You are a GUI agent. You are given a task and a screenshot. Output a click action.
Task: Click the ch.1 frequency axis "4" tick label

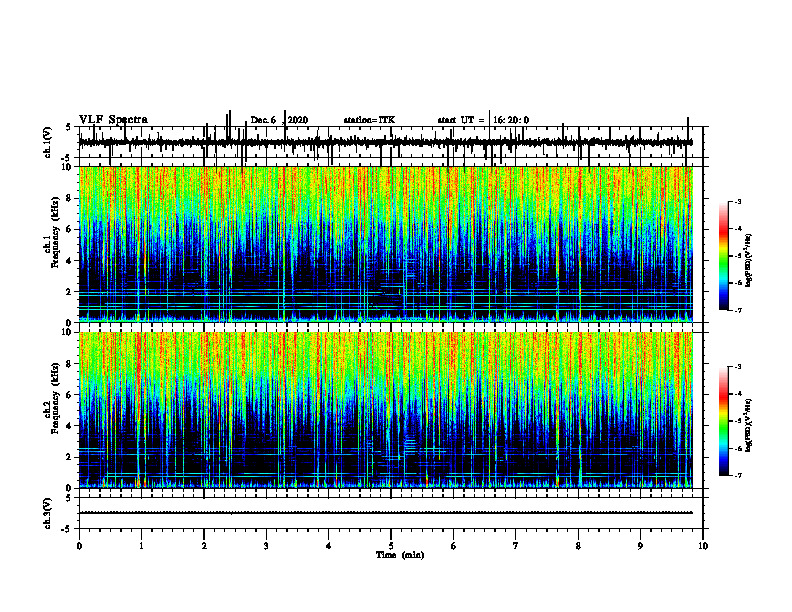(x=69, y=261)
